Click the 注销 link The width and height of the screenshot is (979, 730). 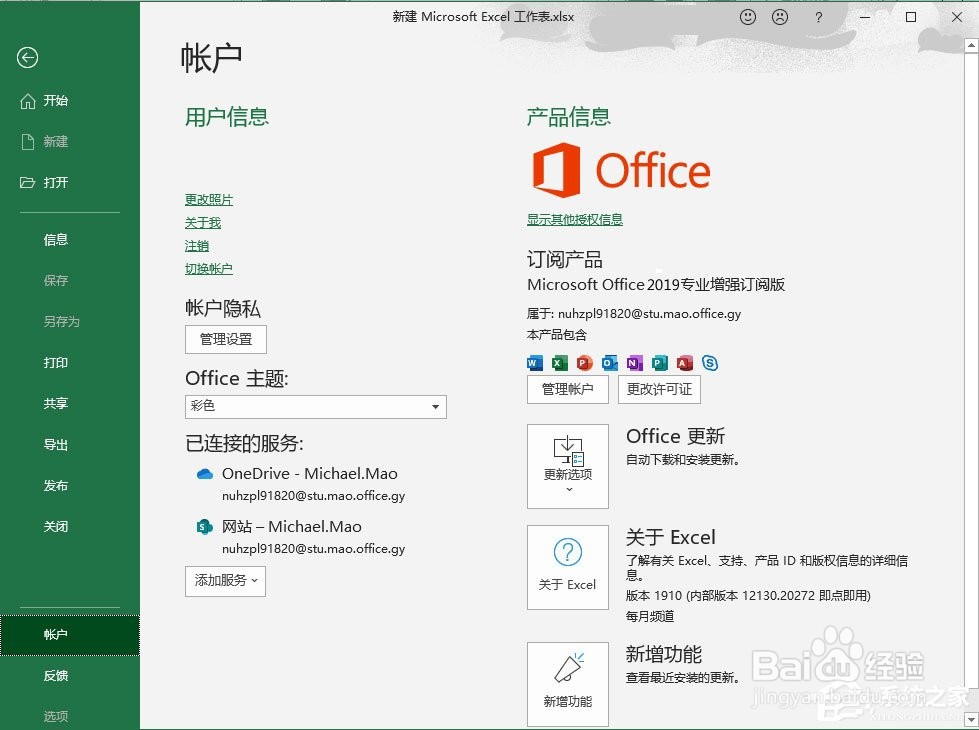tap(197, 245)
